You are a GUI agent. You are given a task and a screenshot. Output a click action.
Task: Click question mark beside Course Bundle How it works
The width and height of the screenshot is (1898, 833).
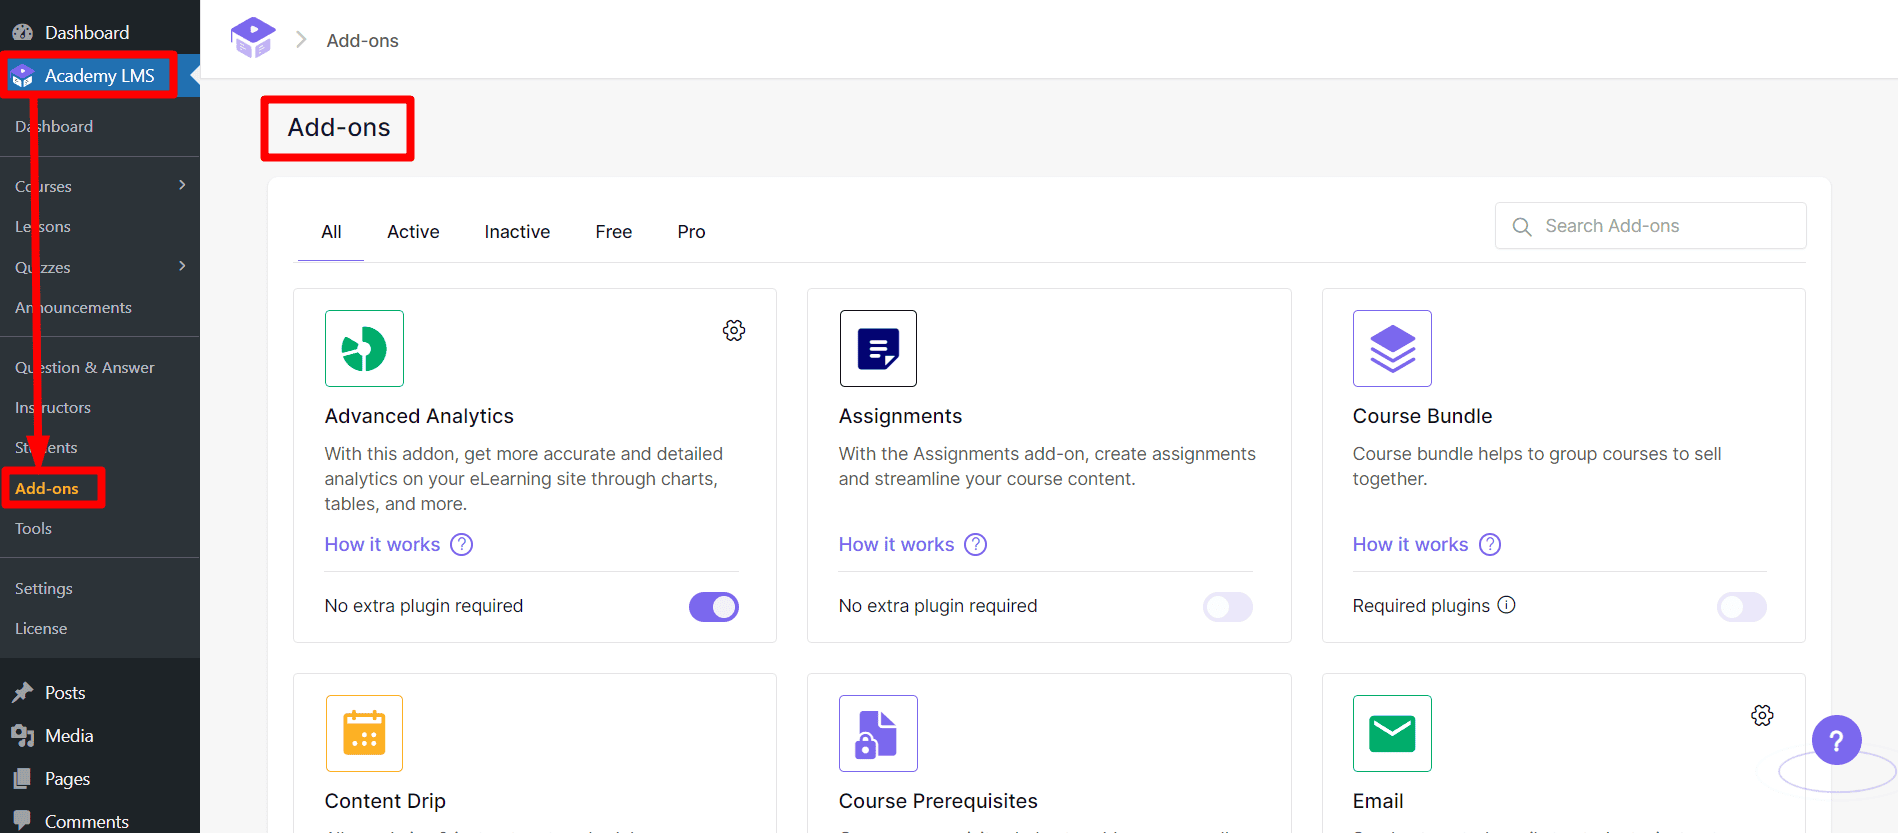pyautogui.click(x=1490, y=545)
